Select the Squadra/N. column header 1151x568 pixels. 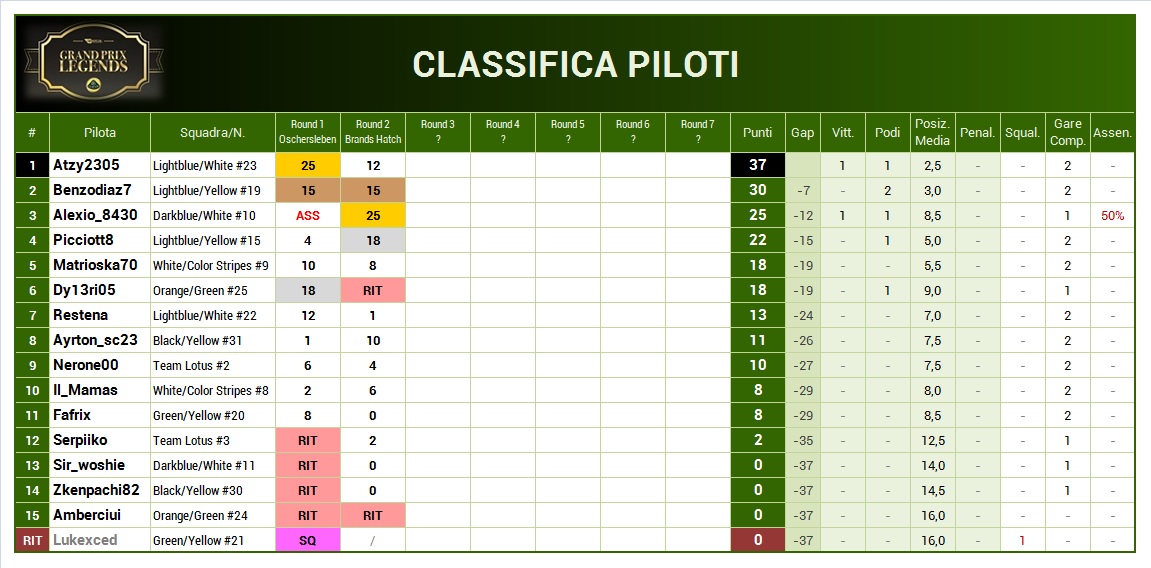212,133
